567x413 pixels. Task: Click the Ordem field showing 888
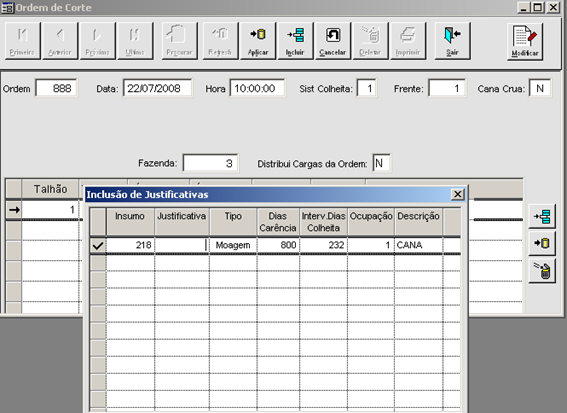(x=56, y=88)
